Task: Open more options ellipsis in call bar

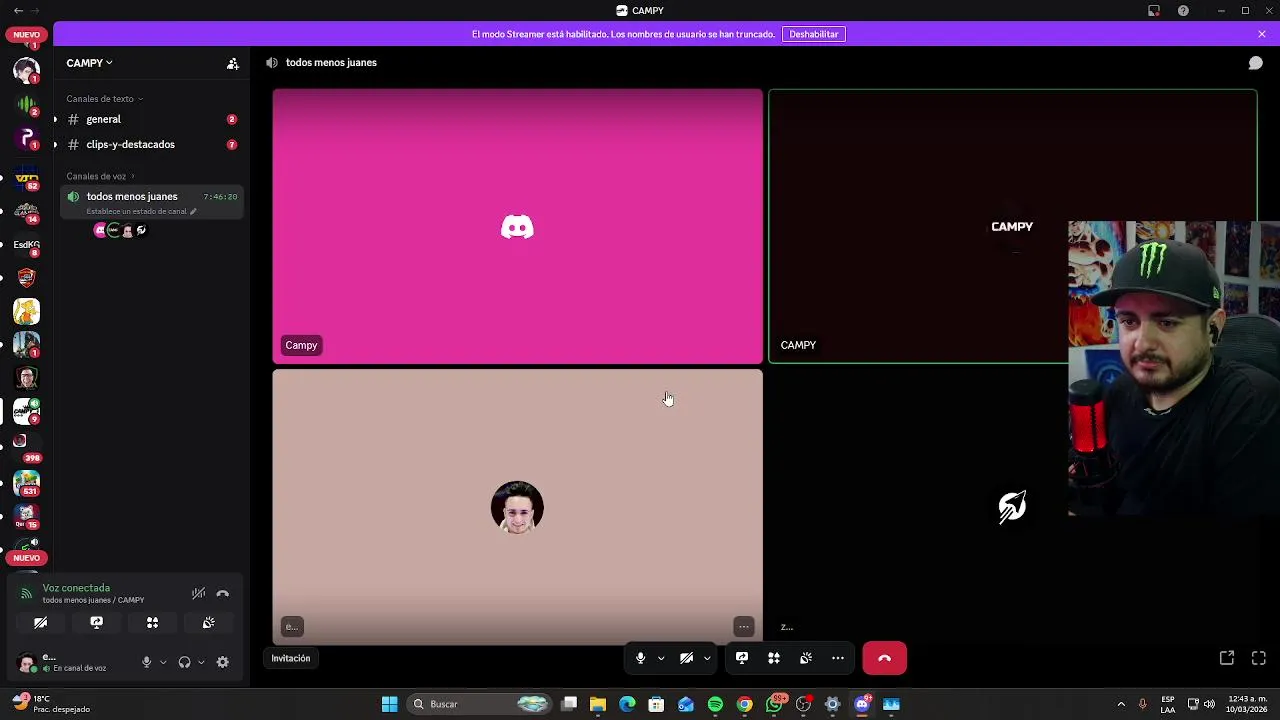Action: tap(838, 658)
